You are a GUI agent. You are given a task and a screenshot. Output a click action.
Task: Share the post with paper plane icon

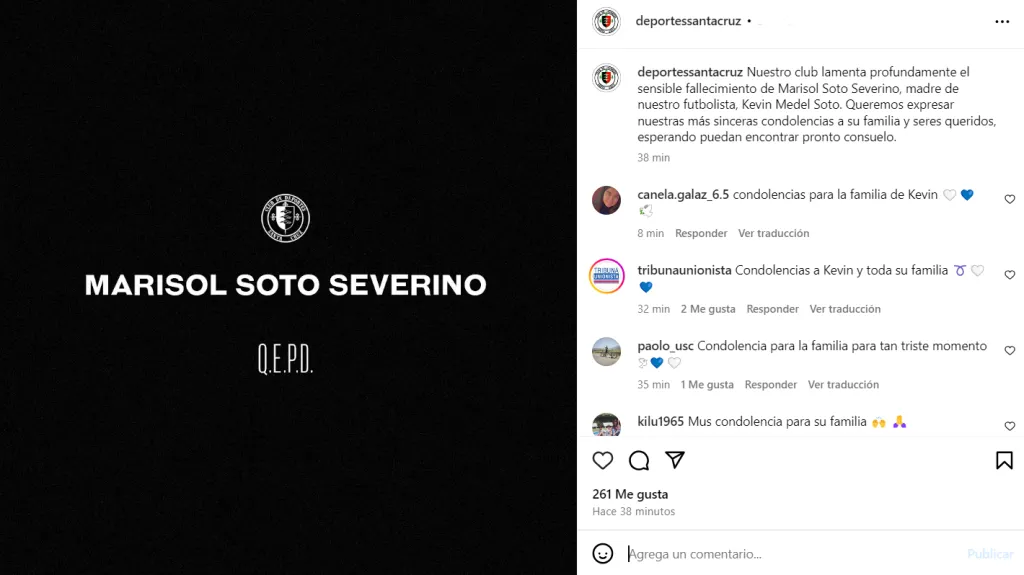pyautogui.click(x=675, y=460)
